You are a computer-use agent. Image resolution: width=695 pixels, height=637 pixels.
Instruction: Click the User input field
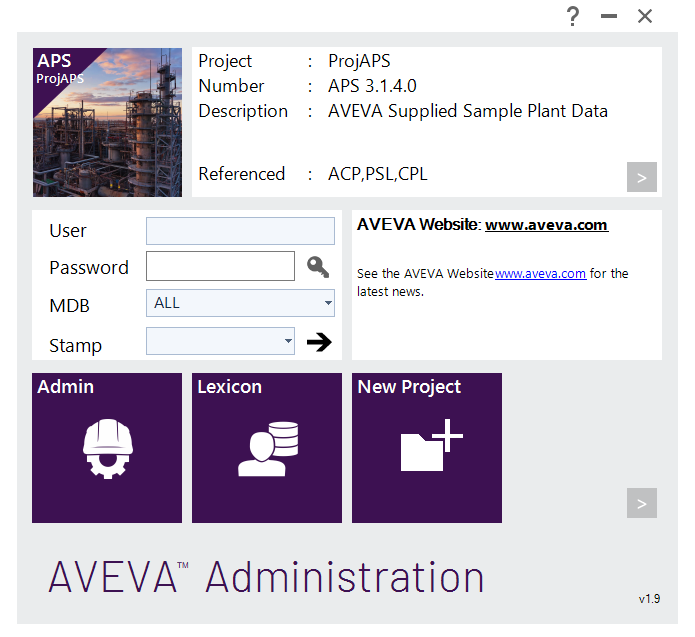[240, 231]
